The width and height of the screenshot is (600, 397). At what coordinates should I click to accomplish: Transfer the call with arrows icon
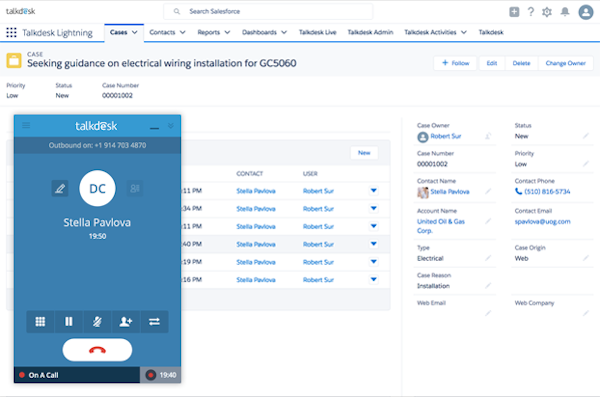click(154, 322)
